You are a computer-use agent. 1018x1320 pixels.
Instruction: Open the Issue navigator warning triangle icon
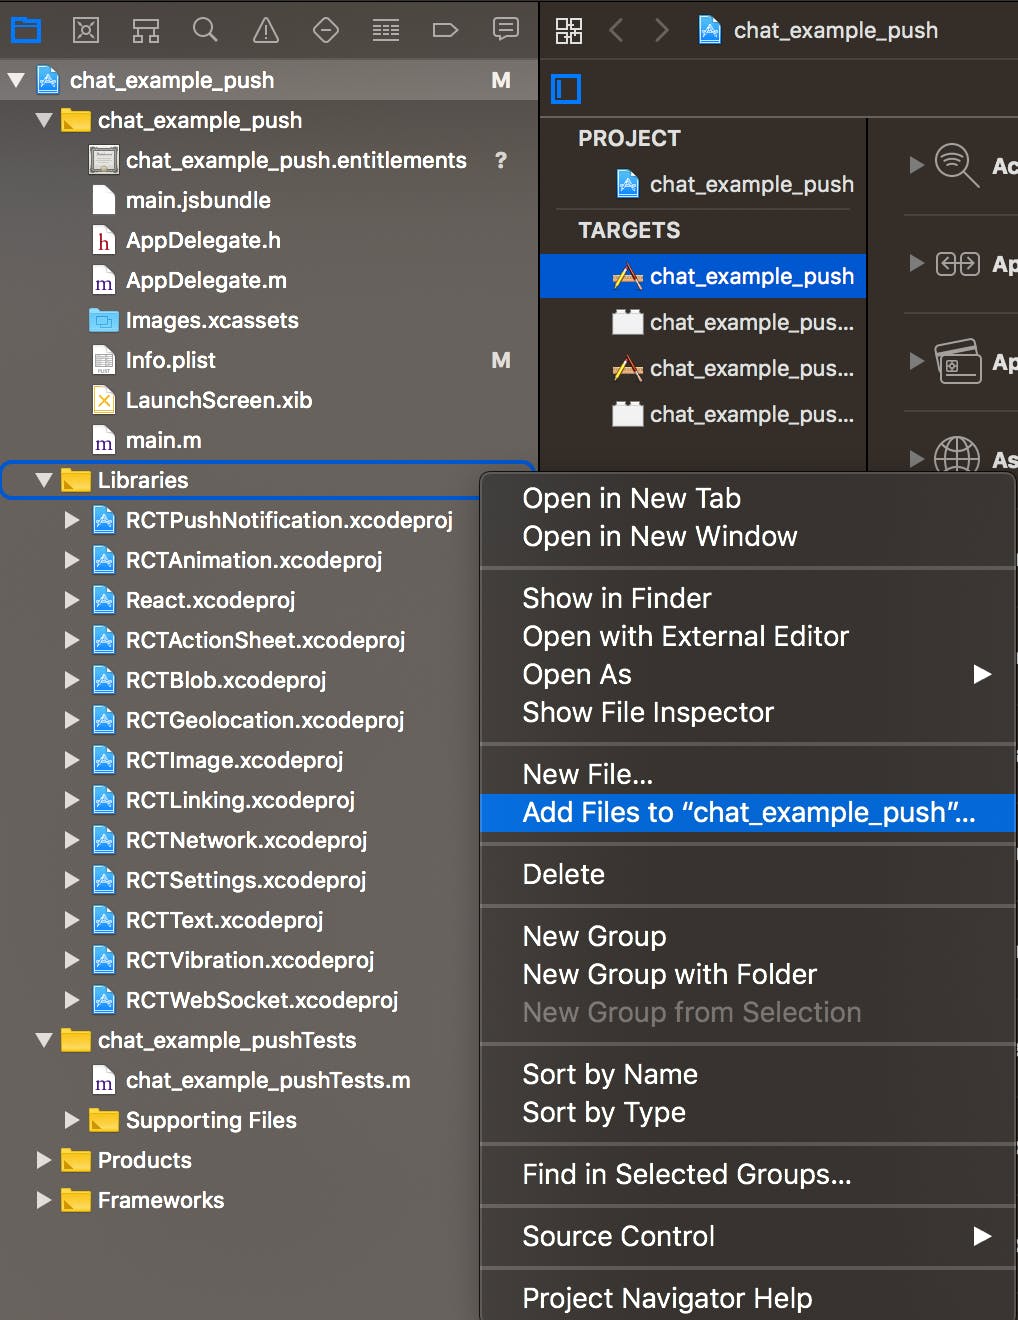[x=265, y=29]
